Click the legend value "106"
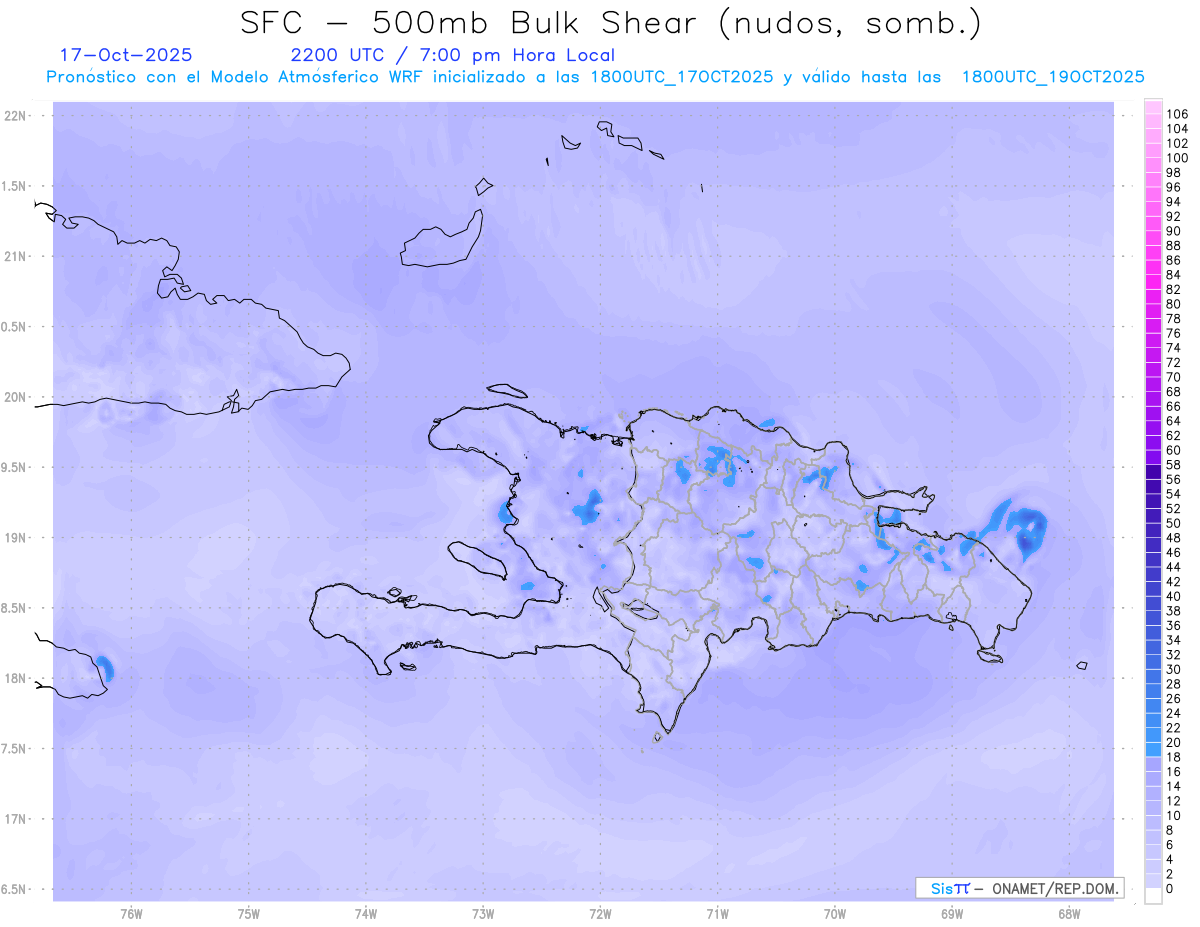Viewport: 1200px width, 927px height. click(1177, 115)
